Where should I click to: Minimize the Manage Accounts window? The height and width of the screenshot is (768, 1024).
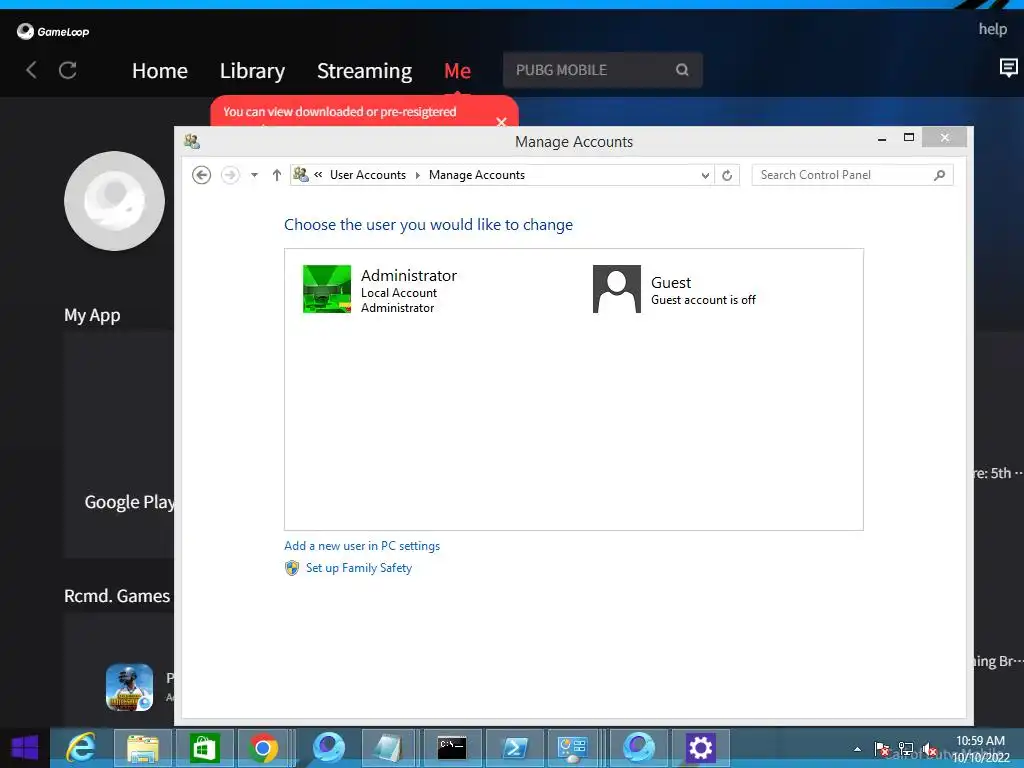(x=882, y=138)
